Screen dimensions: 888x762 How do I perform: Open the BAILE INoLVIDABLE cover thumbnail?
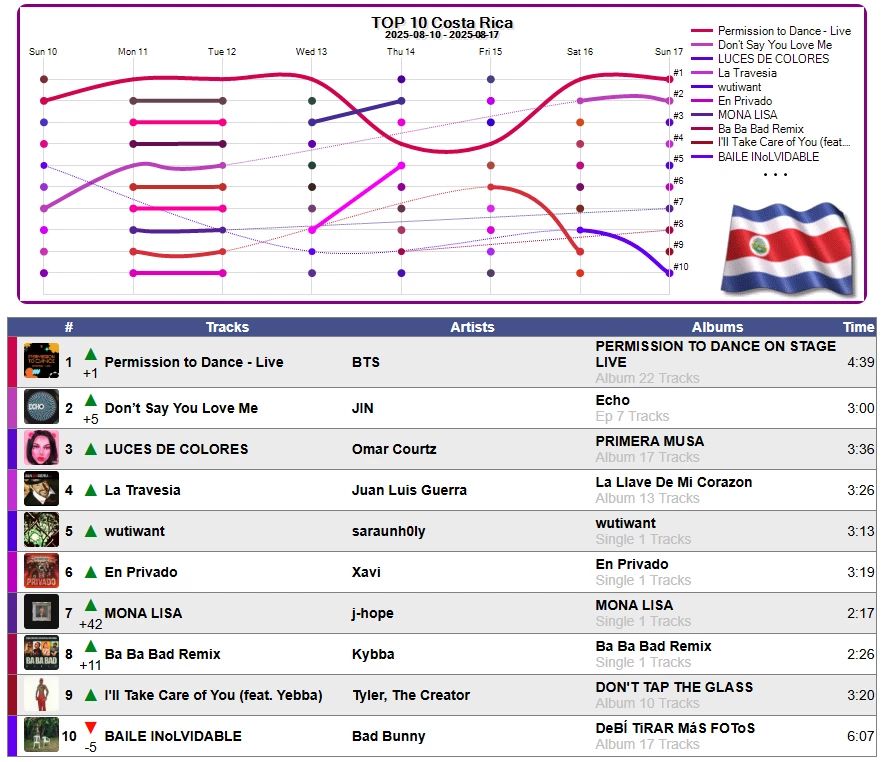pos(41,735)
